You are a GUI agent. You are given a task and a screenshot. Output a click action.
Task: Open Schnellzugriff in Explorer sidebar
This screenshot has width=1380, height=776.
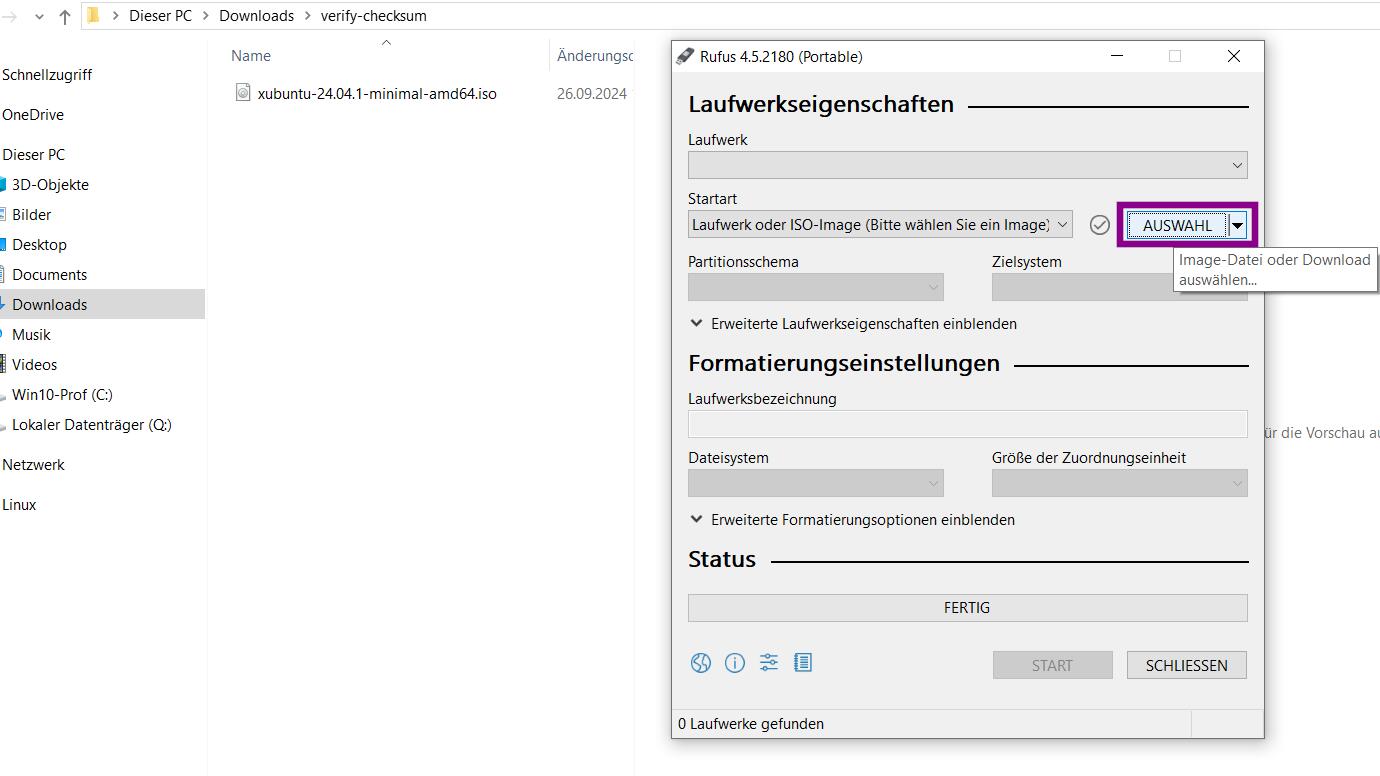point(47,75)
